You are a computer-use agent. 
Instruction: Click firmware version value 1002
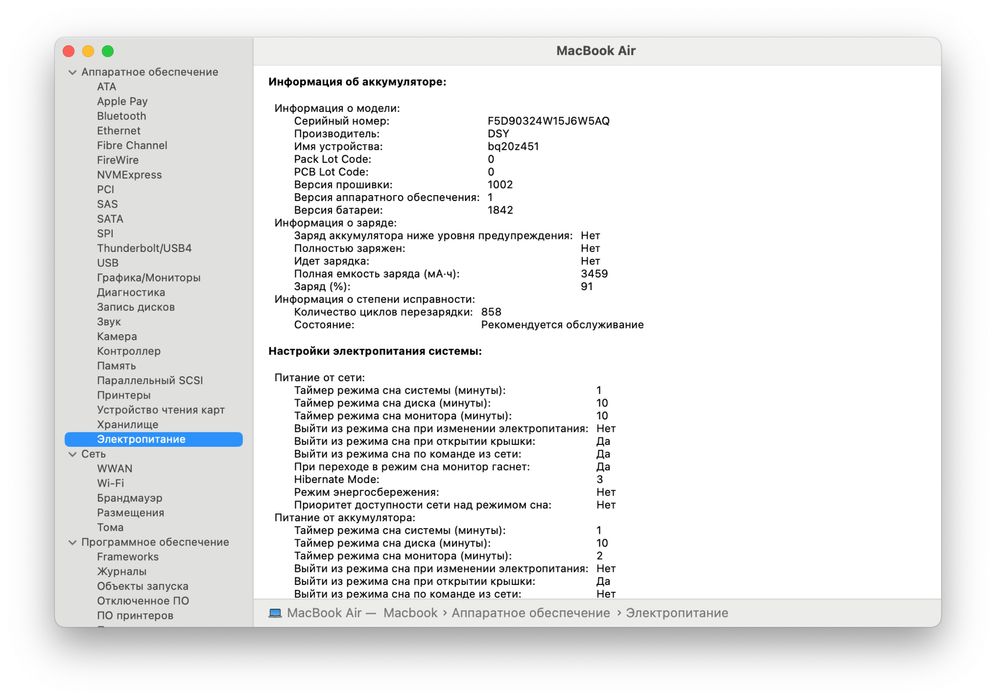(500, 185)
